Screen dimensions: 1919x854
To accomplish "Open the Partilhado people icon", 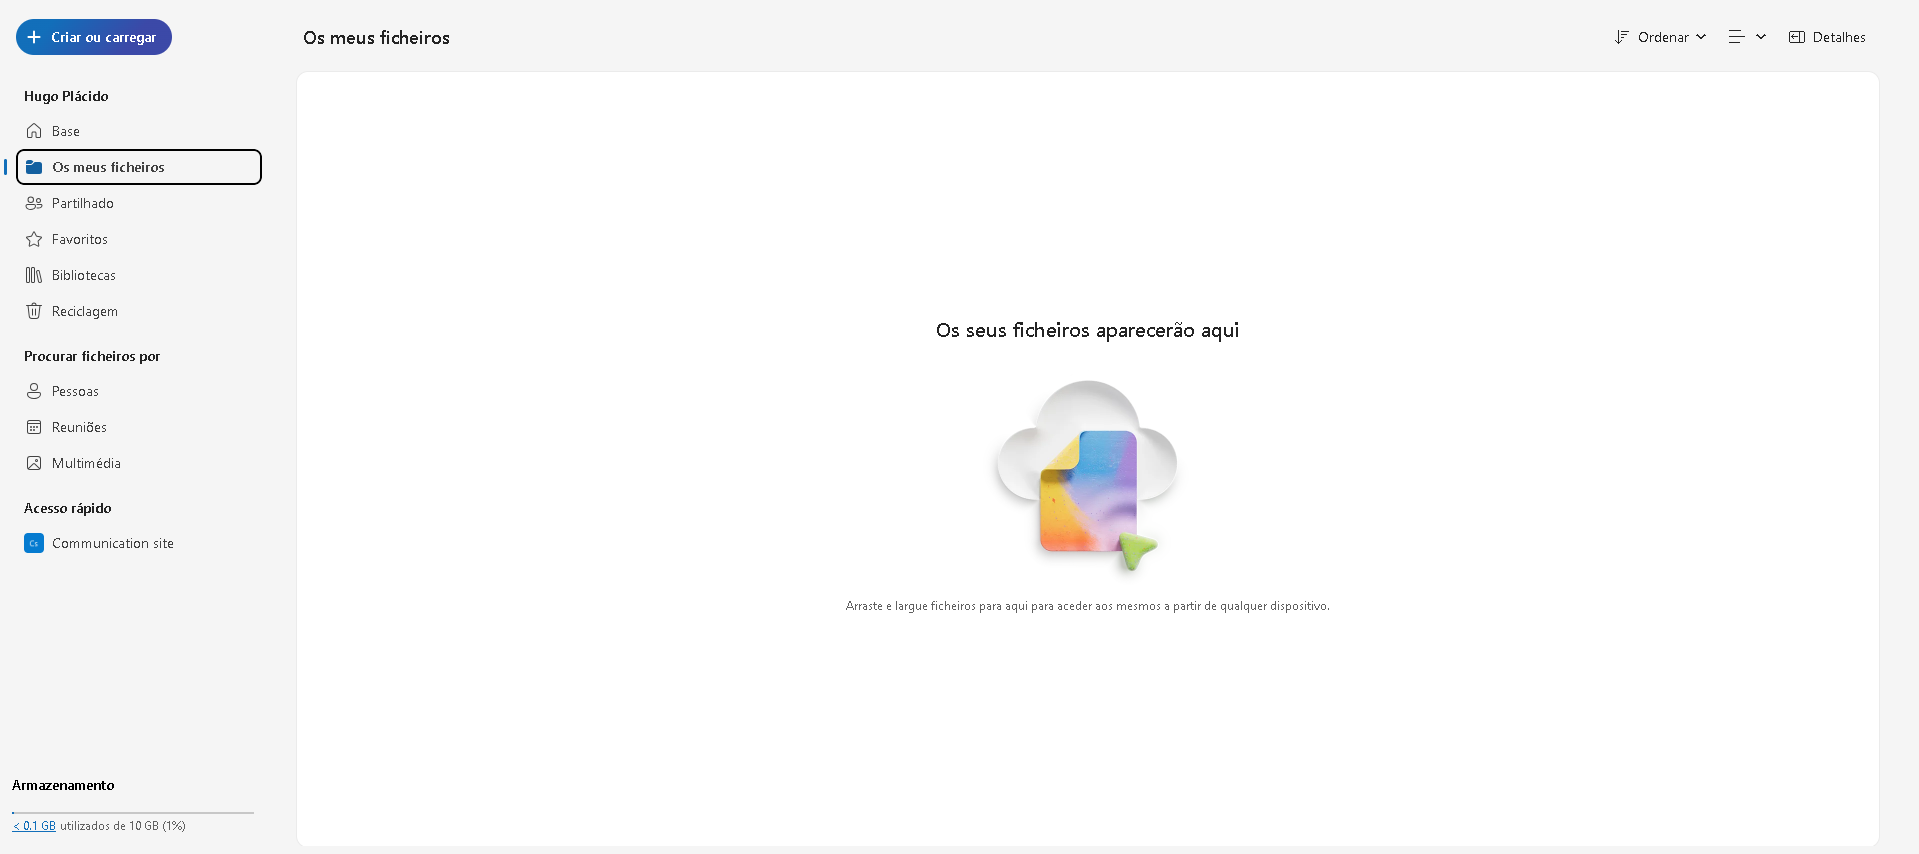I will [x=34, y=203].
